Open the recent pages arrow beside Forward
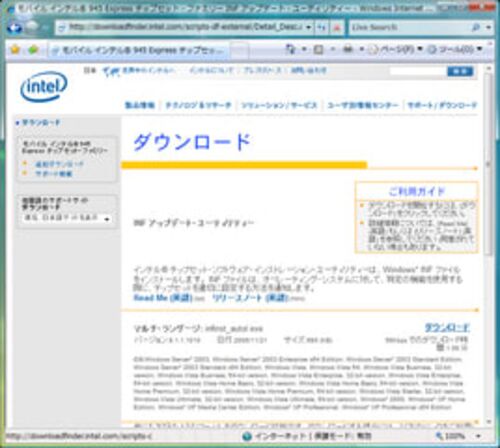Viewport: 500px width, 448px height. [x=45, y=28]
